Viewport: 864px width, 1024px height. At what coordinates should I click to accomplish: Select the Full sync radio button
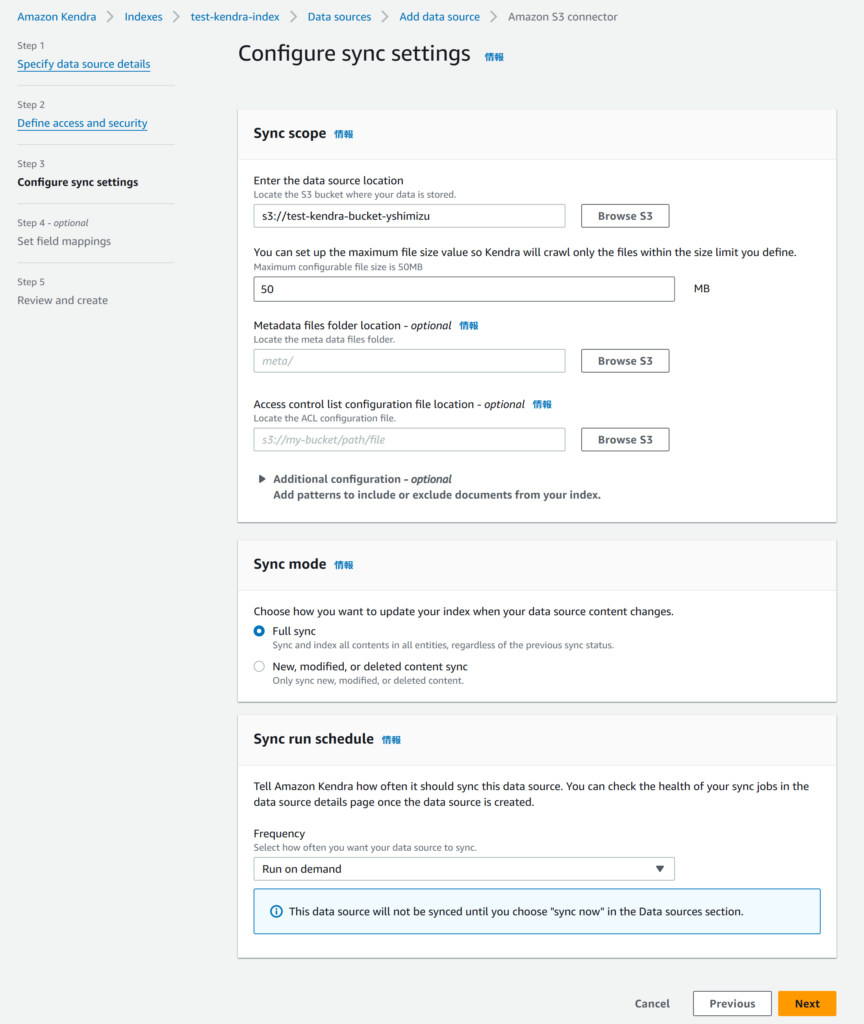coord(259,631)
